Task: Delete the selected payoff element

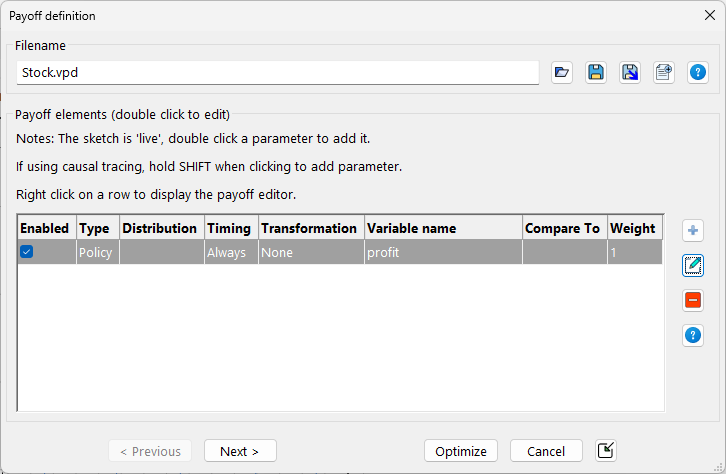Action: (693, 300)
